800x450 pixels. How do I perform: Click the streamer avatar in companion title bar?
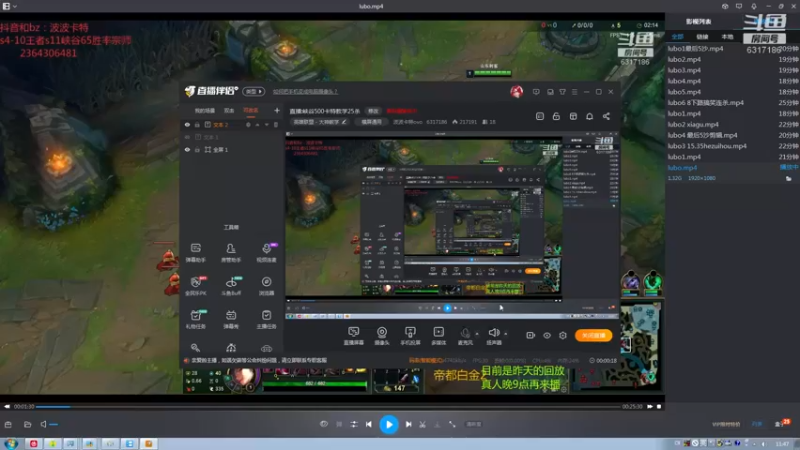[x=516, y=92]
